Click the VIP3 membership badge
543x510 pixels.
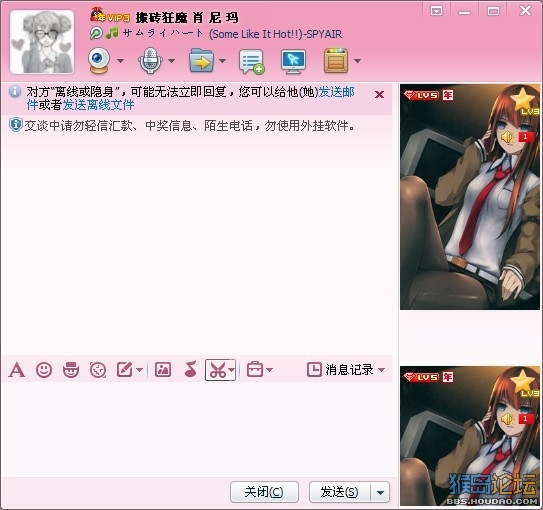pyautogui.click(x=110, y=16)
